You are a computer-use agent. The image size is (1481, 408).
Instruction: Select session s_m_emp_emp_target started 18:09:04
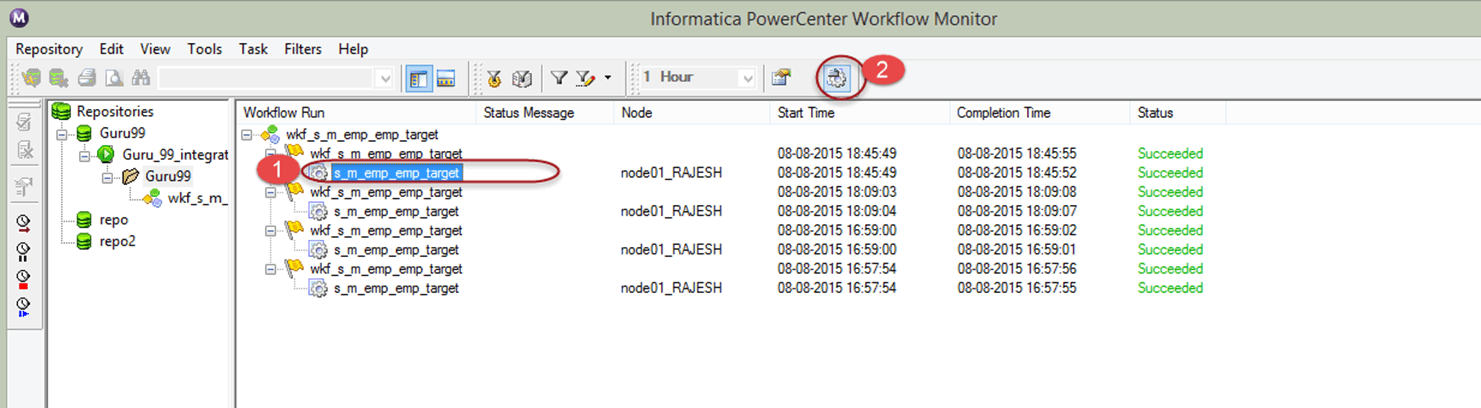(397, 212)
